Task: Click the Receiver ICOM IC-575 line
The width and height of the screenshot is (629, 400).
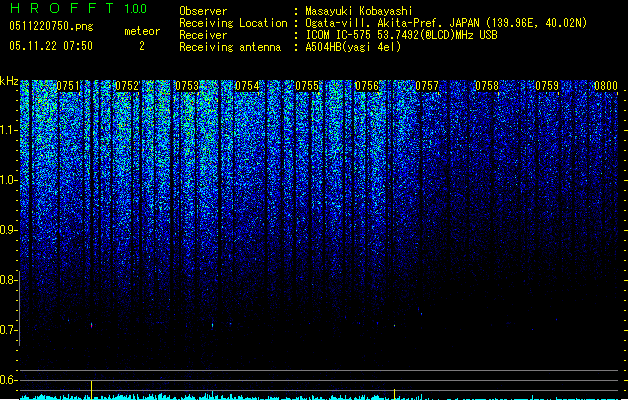Action: pyautogui.click(x=402, y=35)
